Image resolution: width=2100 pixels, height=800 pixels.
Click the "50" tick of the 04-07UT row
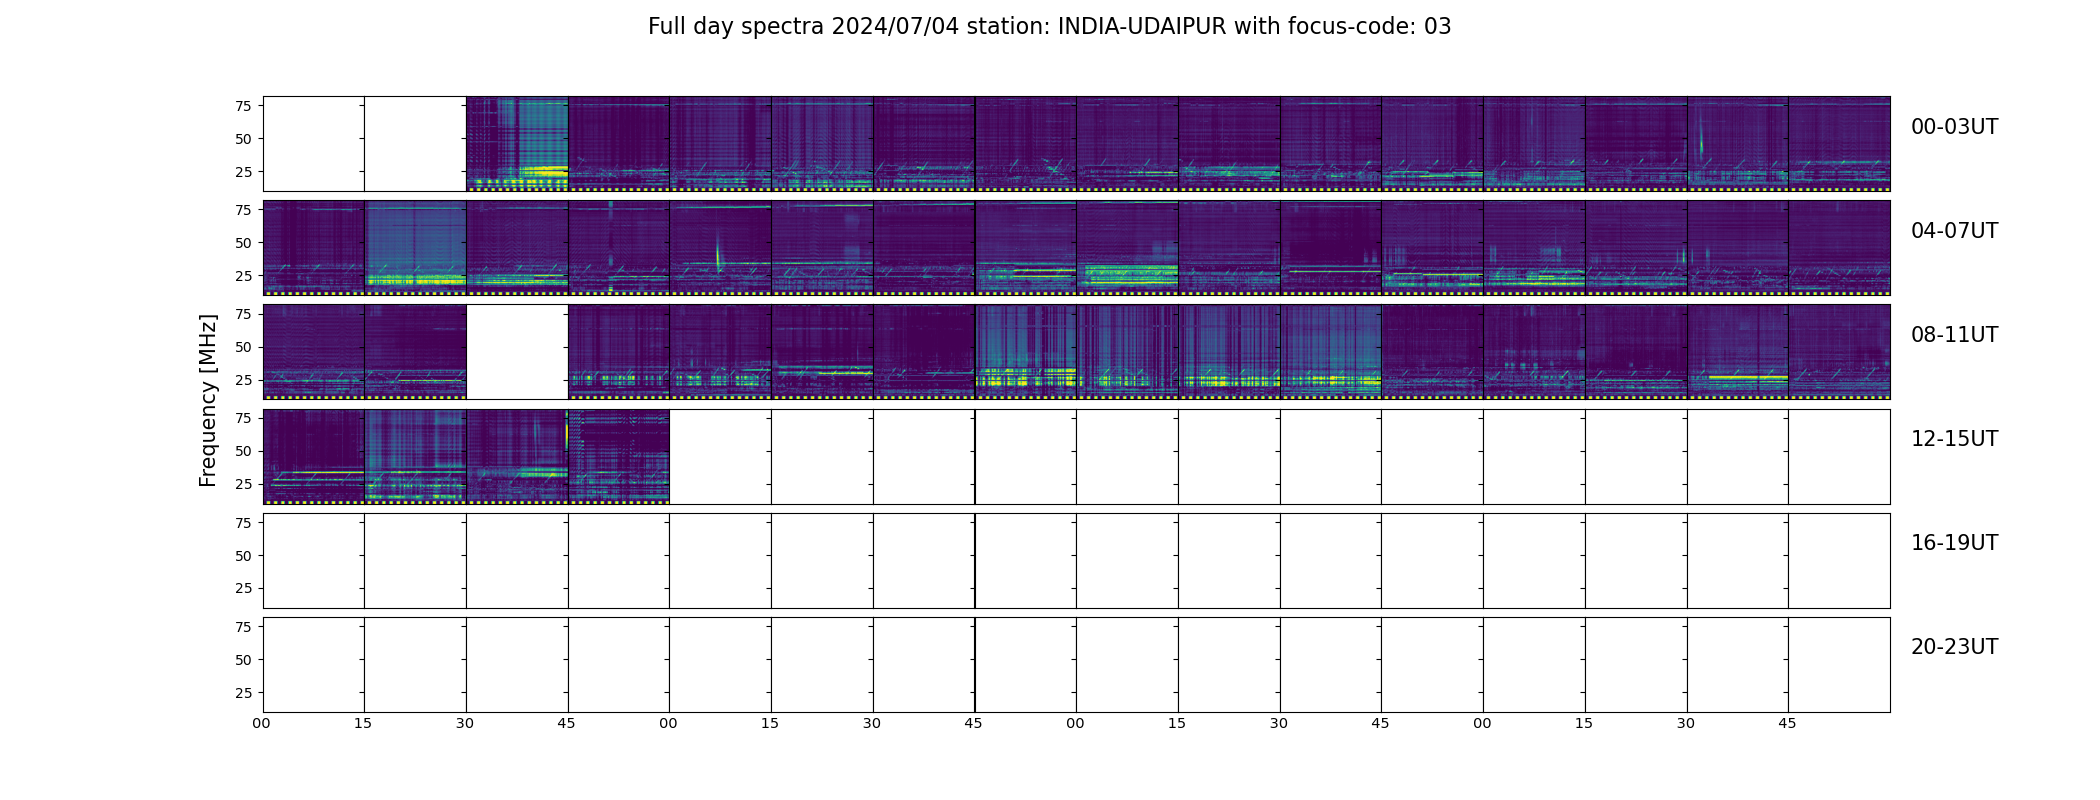point(243,243)
